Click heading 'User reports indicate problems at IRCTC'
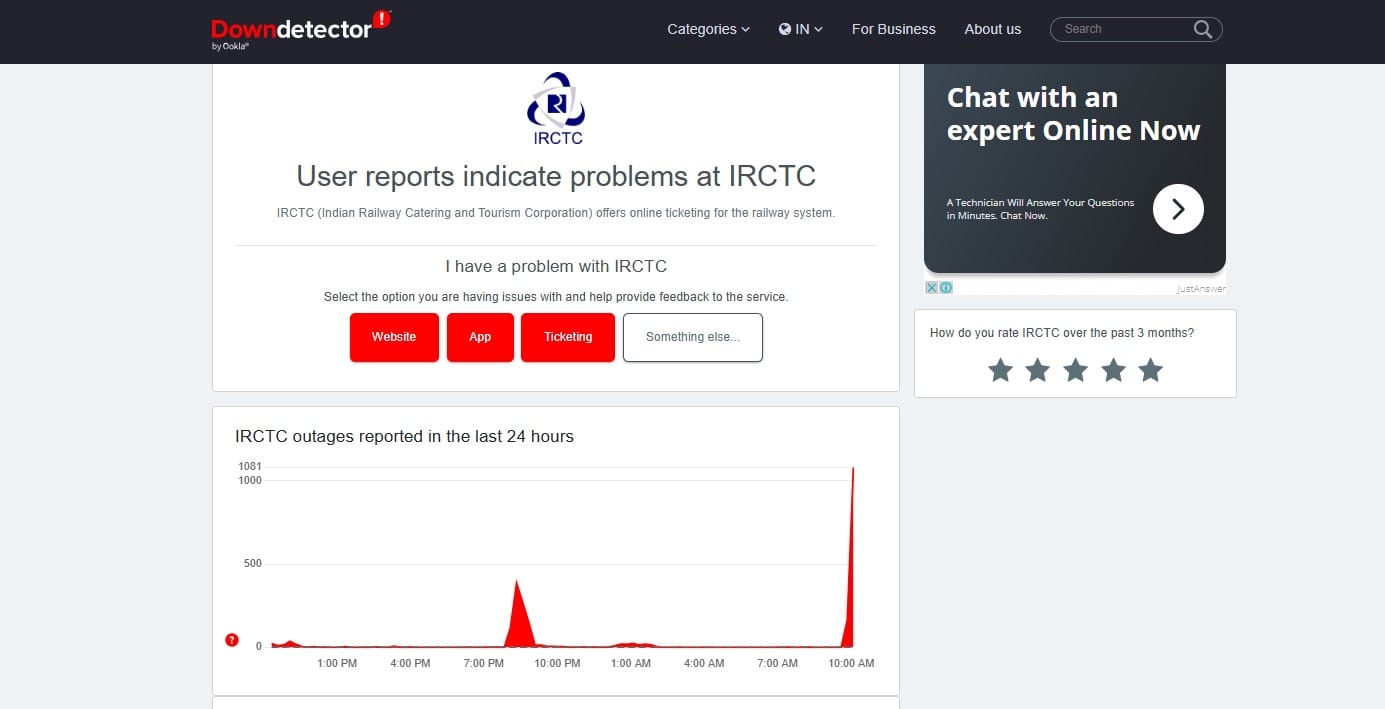1385x709 pixels. point(556,176)
